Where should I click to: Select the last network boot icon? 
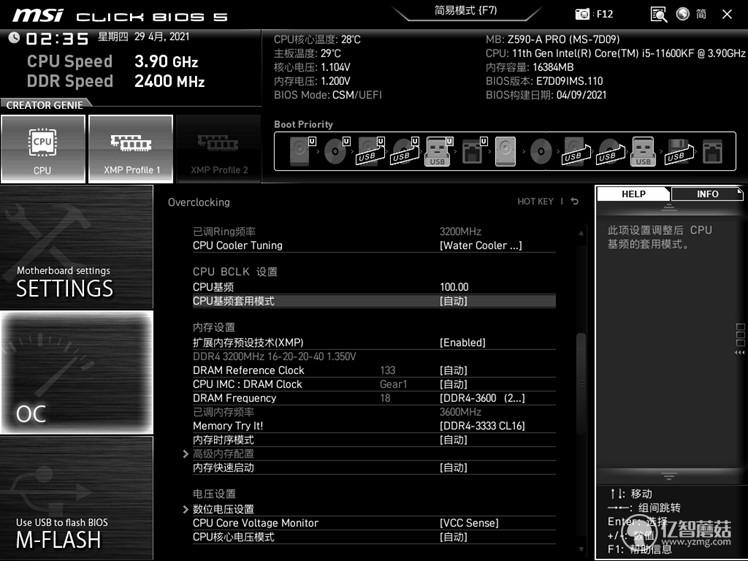712,151
